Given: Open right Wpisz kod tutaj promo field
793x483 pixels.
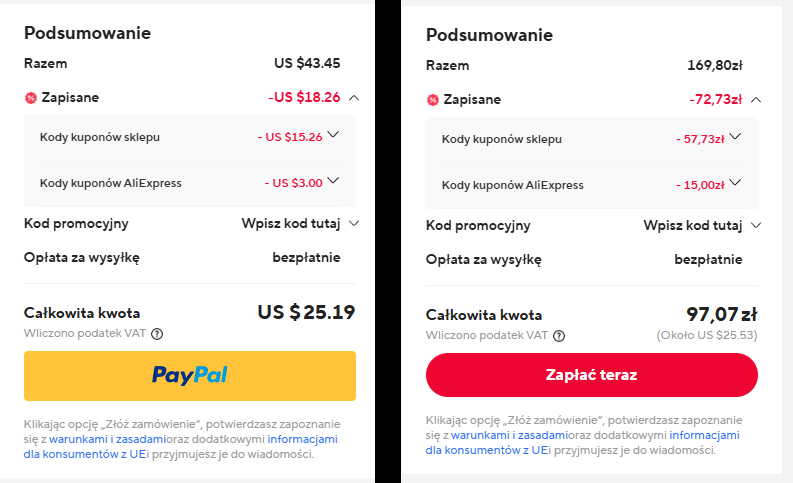Looking at the screenshot, I should tap(701, 225).
